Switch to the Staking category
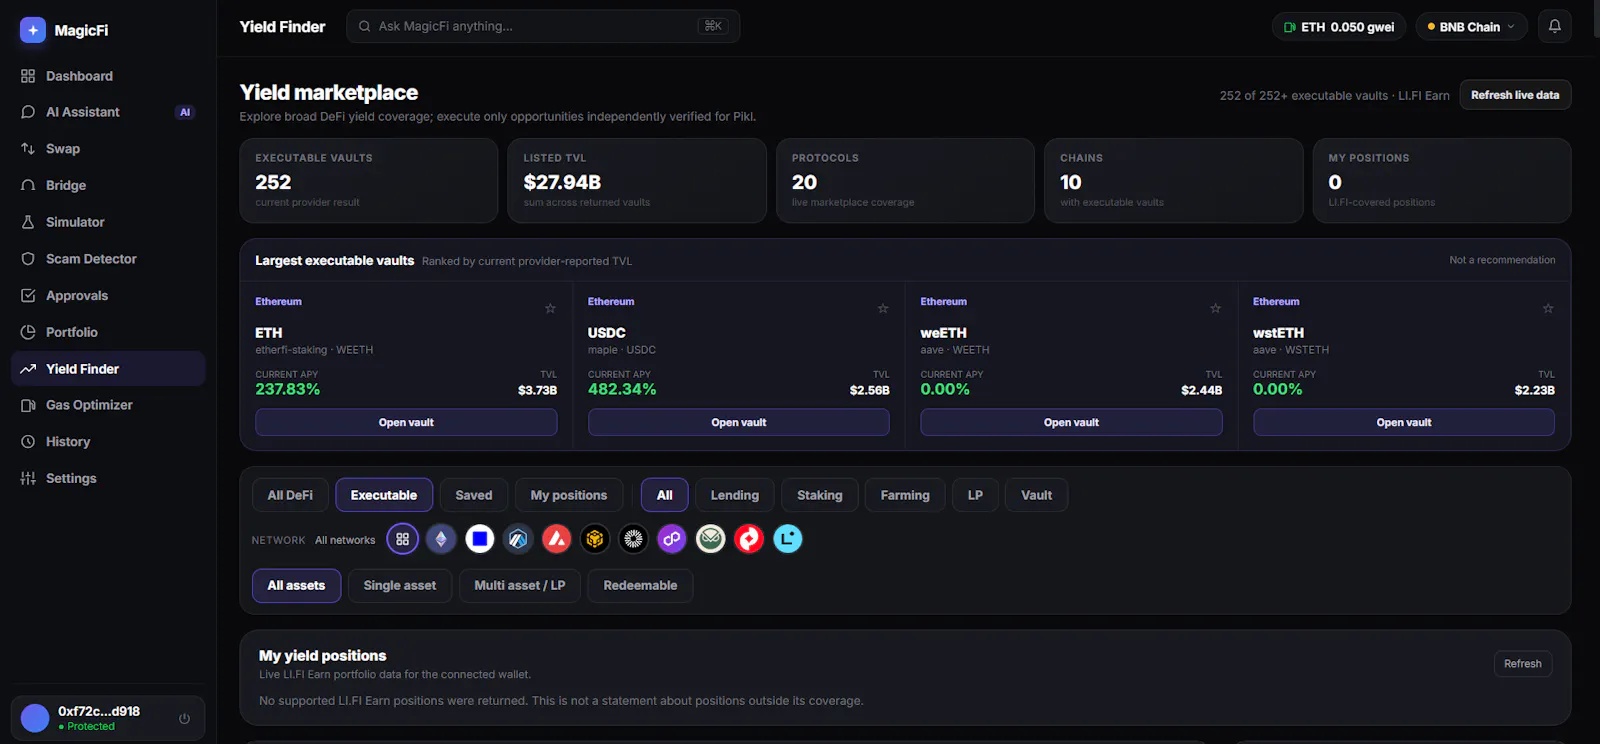 click(820, 495)
